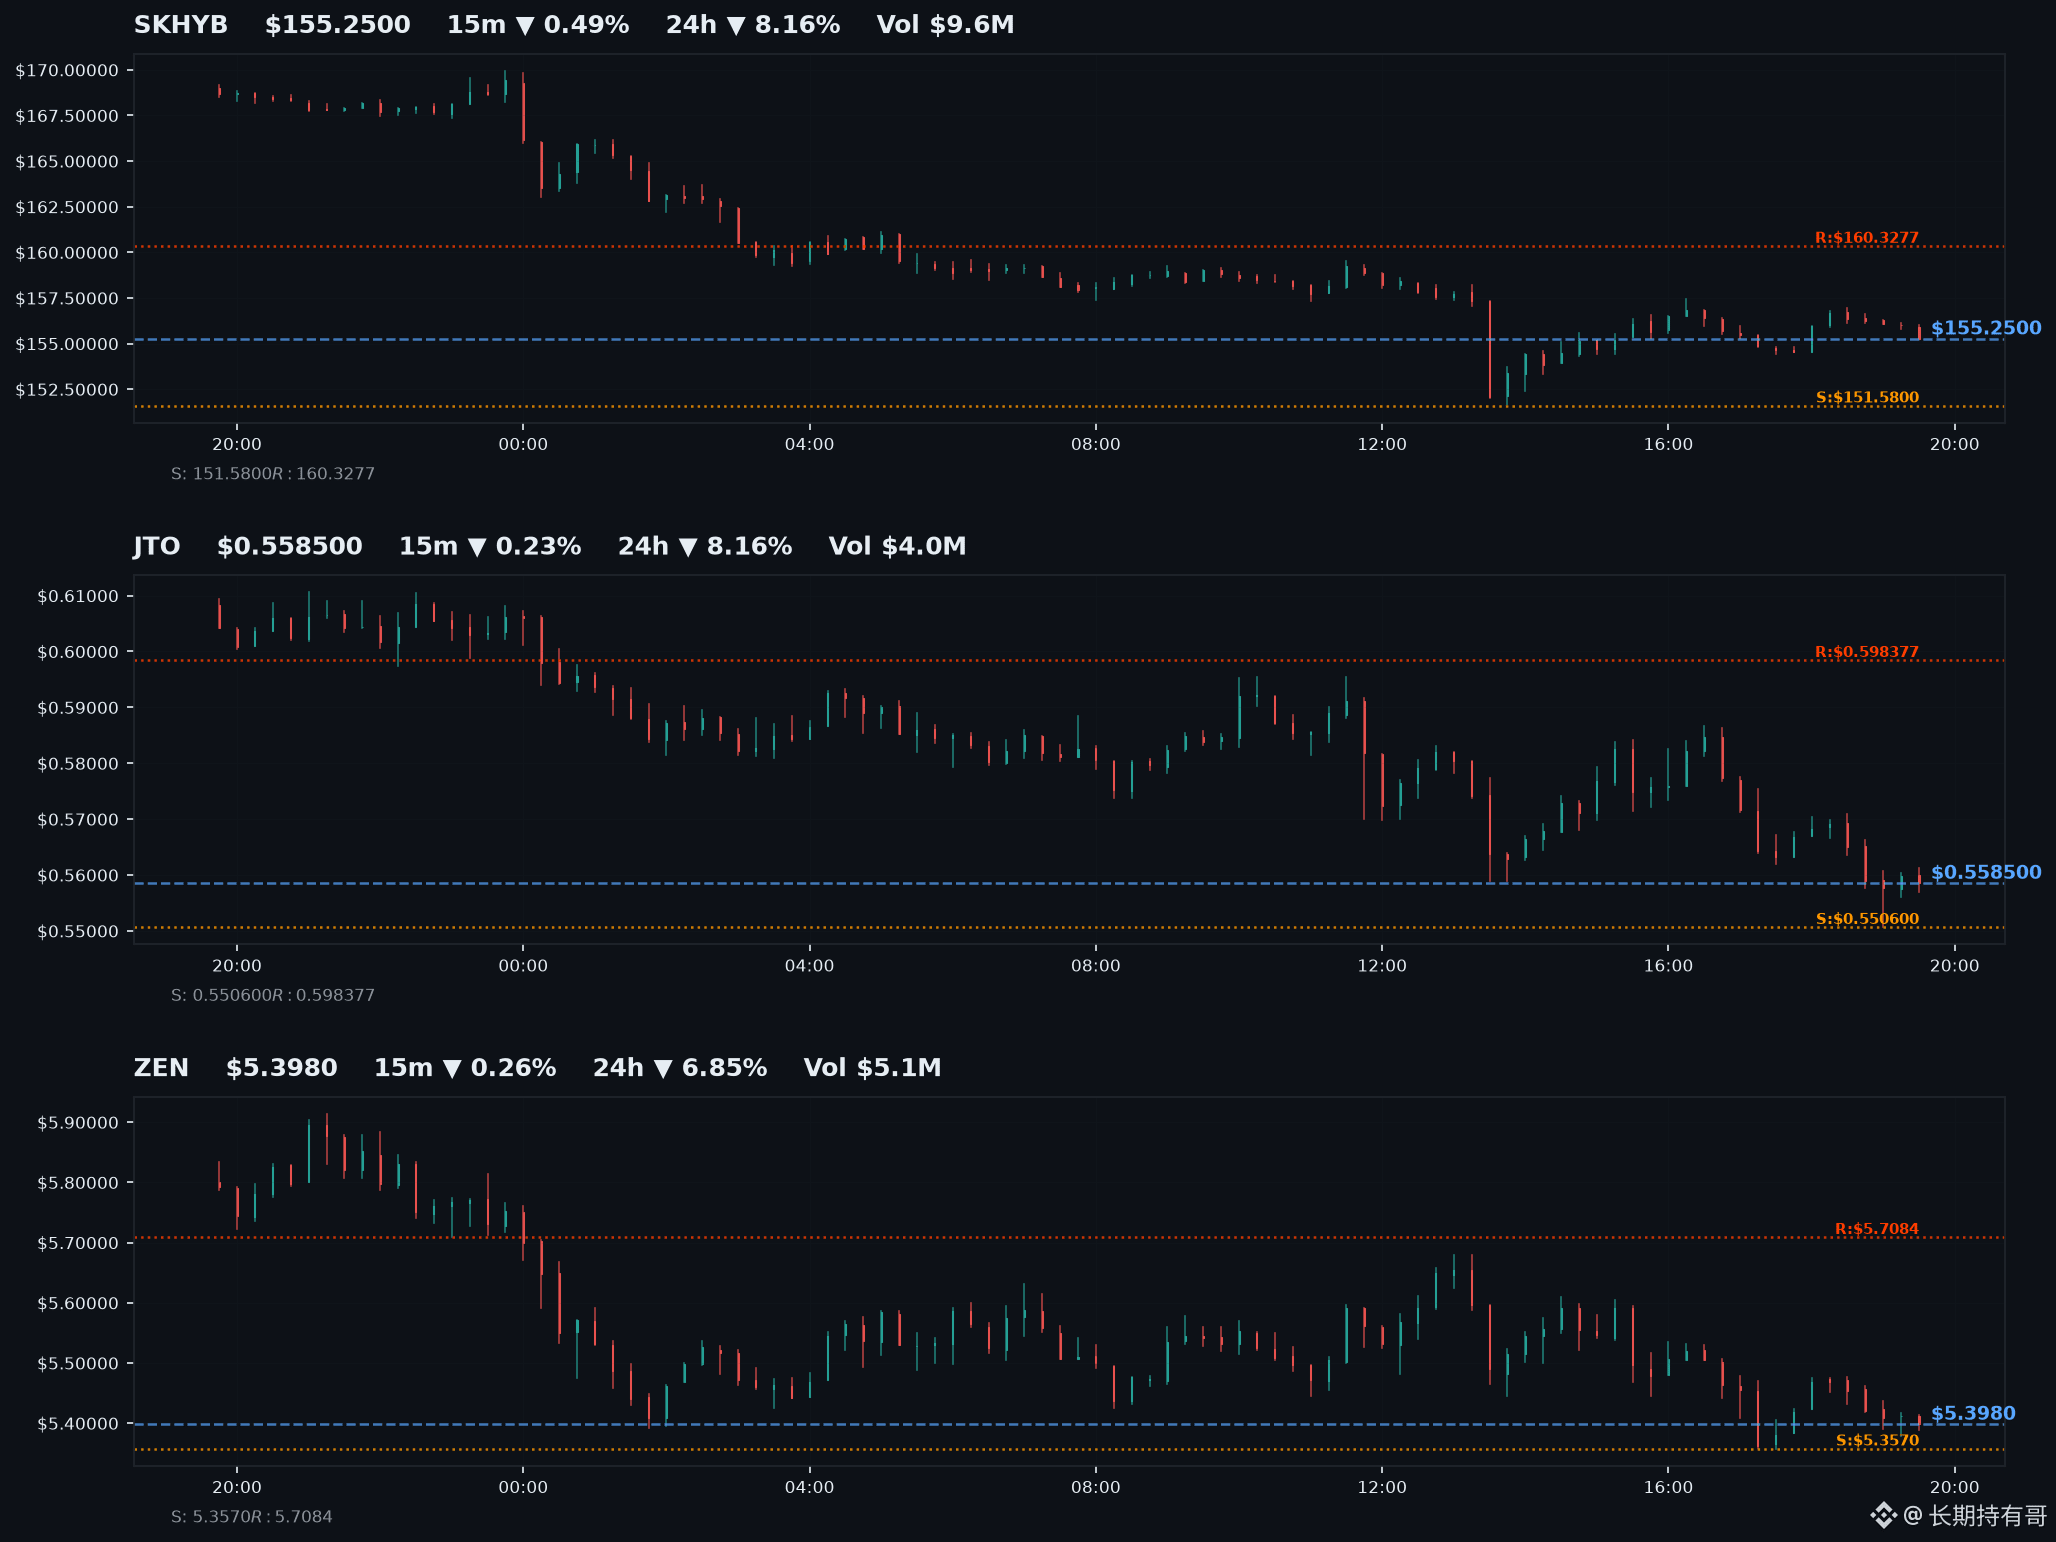The image size is (2056, 1542).
Task: Select the blue $155.2500 price tag on chart
Action: [x=1986, y=328]
